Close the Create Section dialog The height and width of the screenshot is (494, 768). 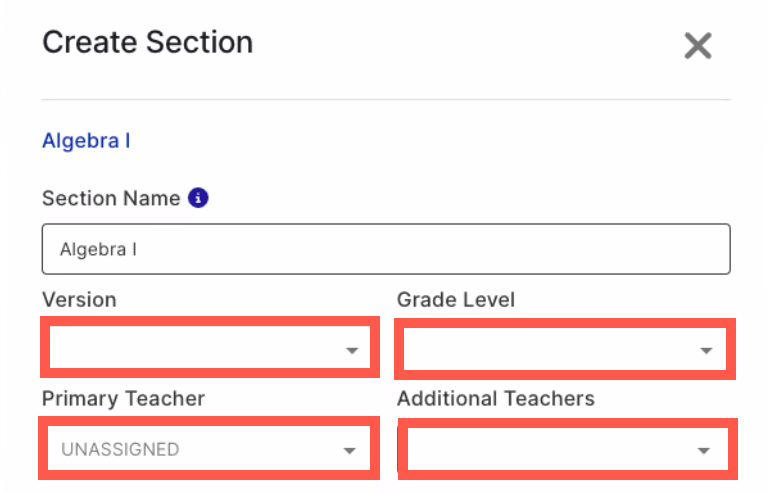(x=697, y=46)
